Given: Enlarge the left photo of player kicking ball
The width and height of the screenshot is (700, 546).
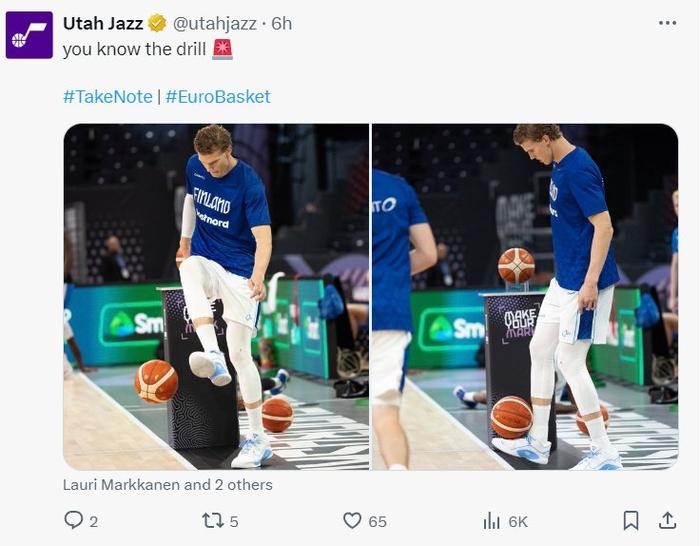Looking at the screenshot, I should [216, 297].
